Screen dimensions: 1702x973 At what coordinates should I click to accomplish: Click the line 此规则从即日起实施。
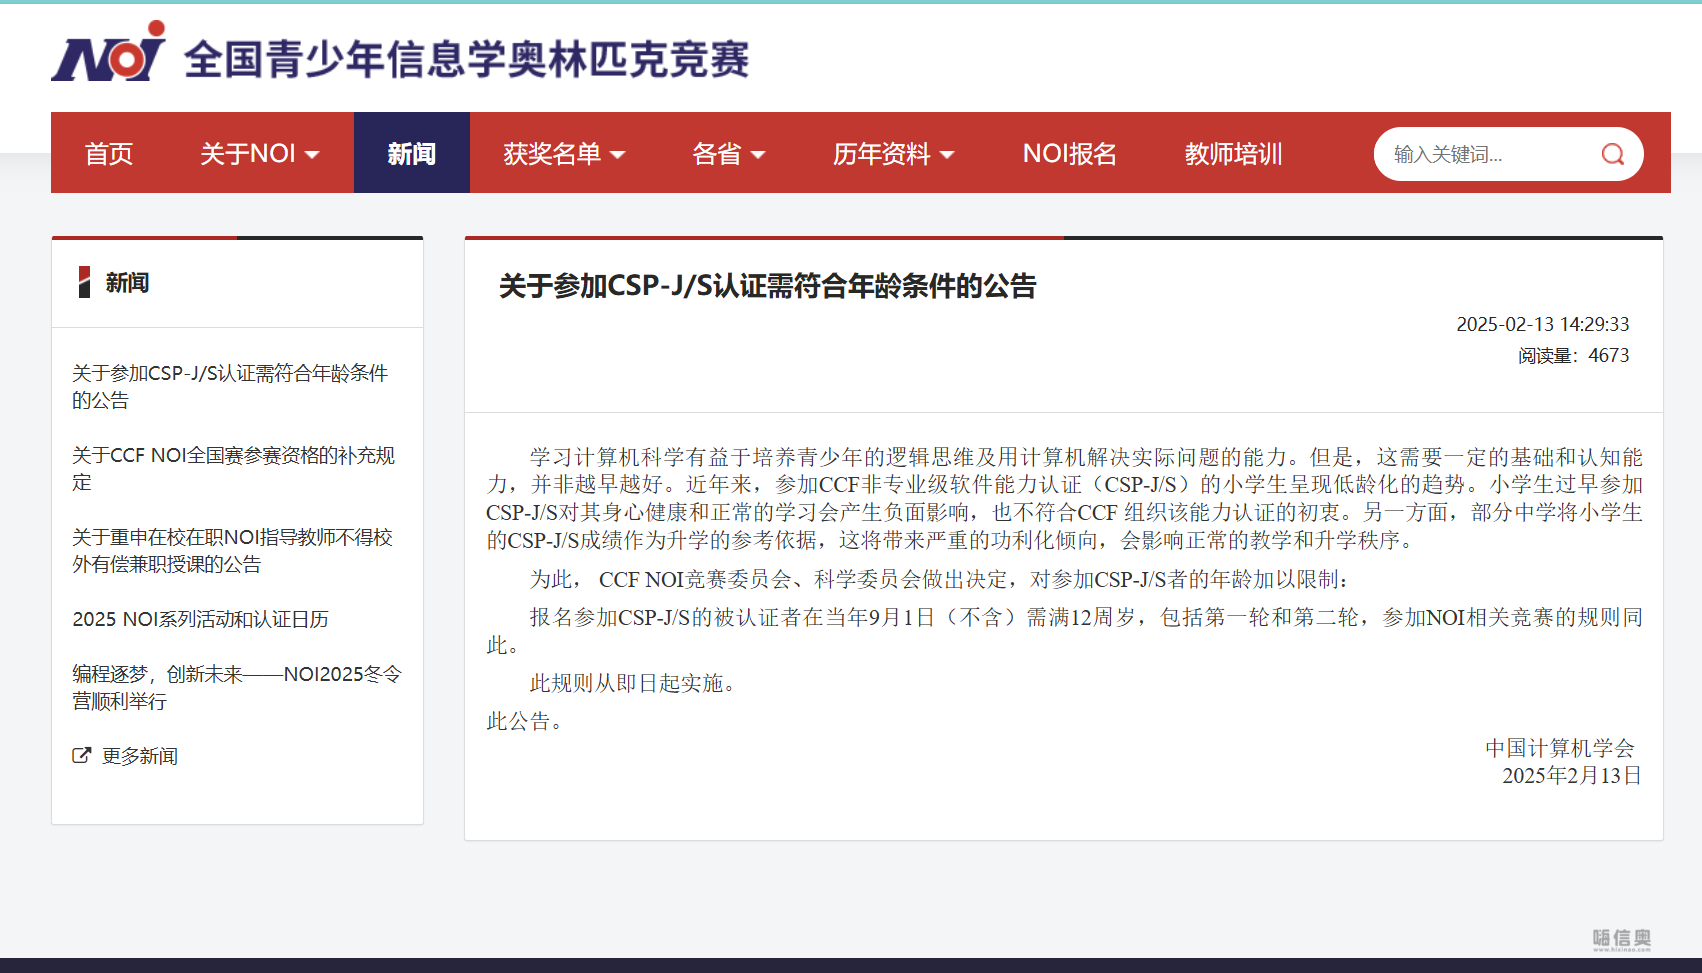[x=635, y=683]
